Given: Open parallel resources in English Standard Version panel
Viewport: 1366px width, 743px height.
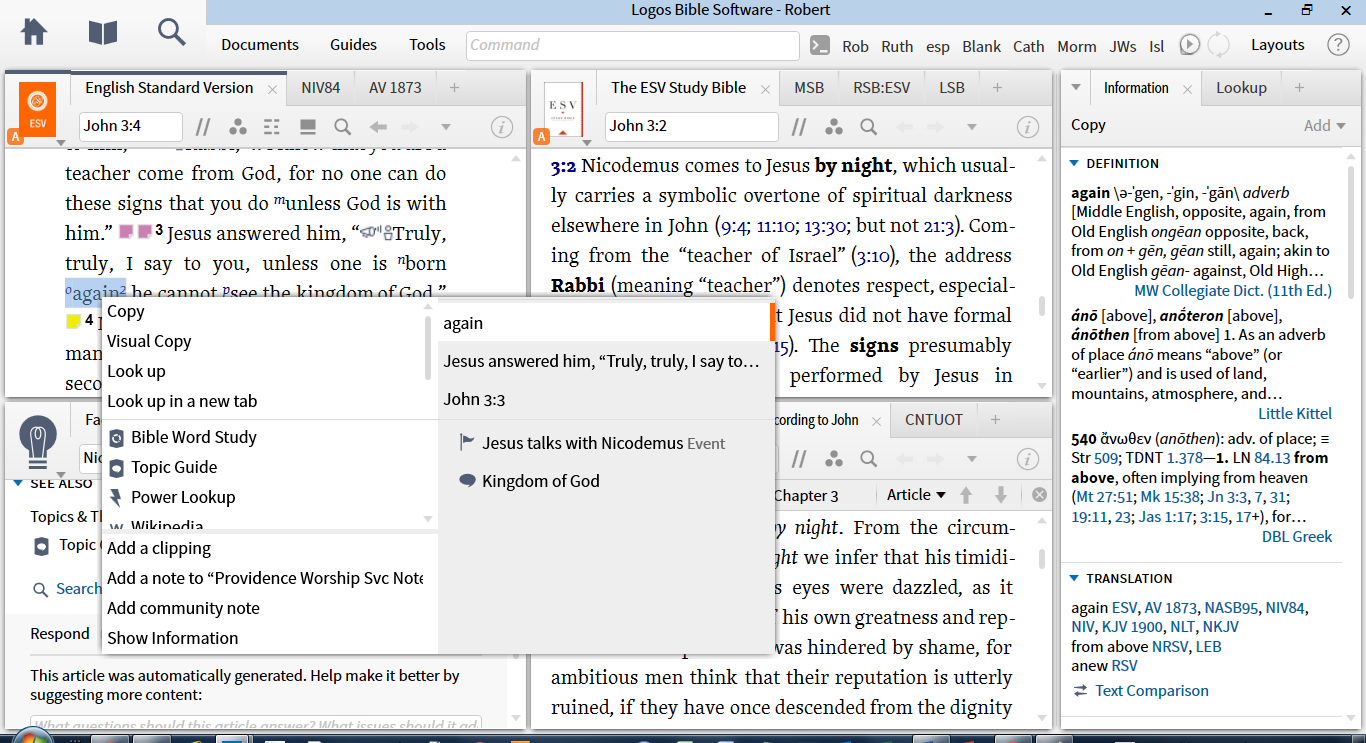Looking at the screenshot, I should [203, 127].
